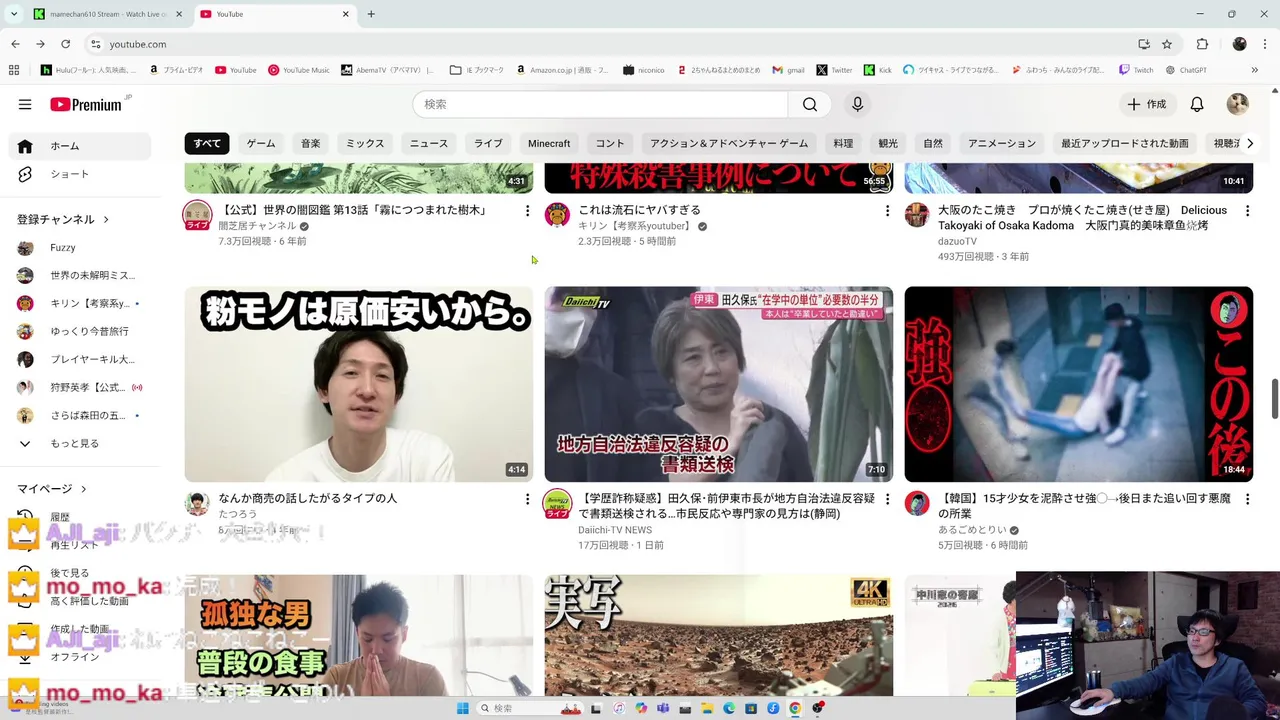The width and height of the screenshot is (1280, 720).
Task: Select the 料理 filter chip
Action: [843, 143]
